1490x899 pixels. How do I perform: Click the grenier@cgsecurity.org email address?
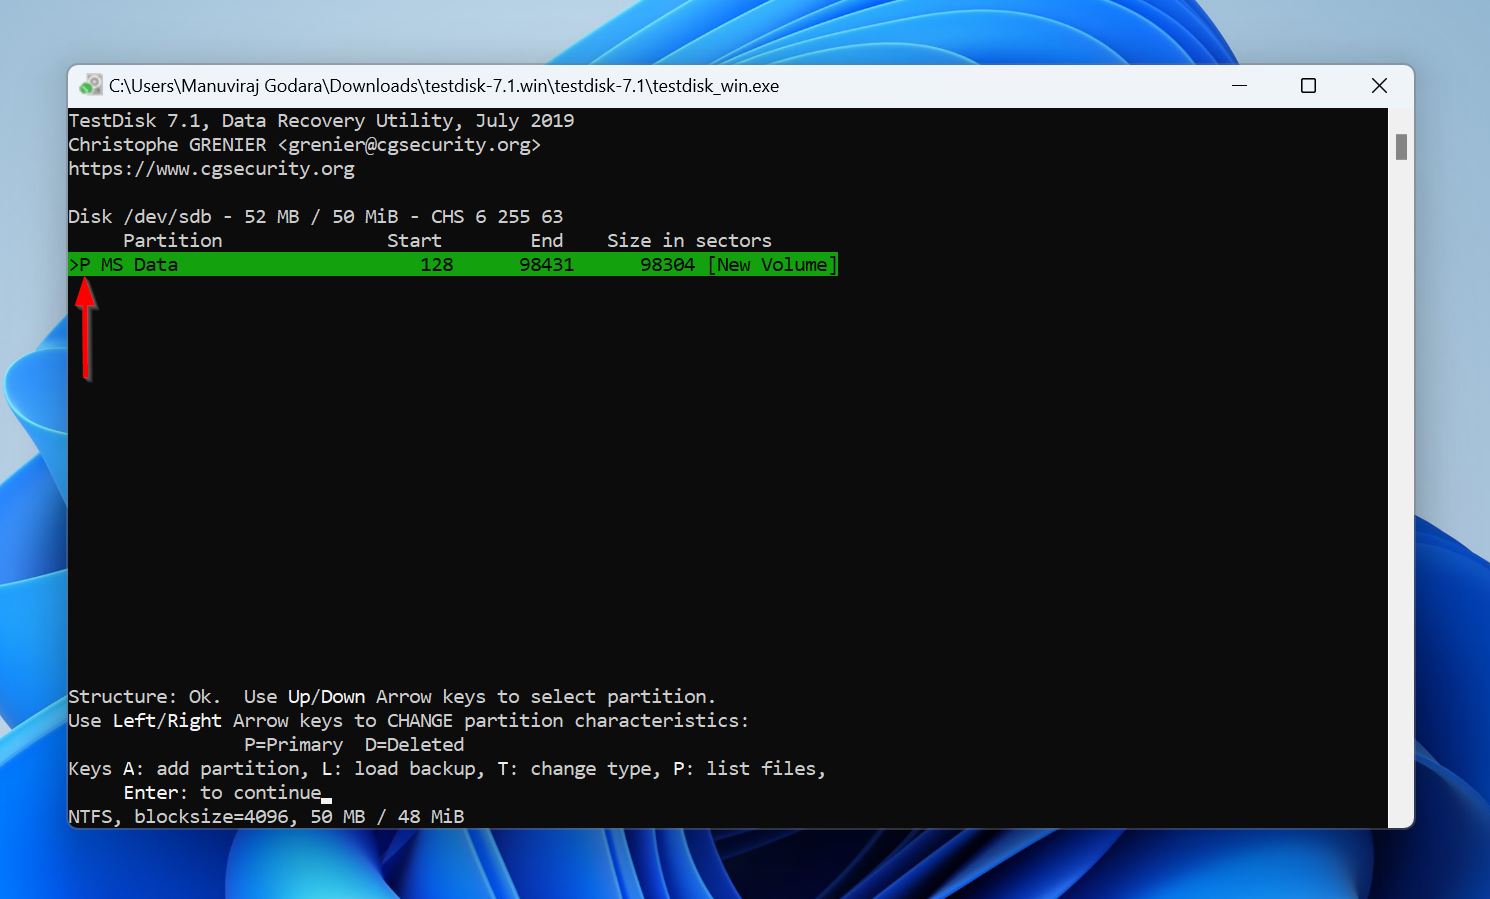tap(410, 144)
